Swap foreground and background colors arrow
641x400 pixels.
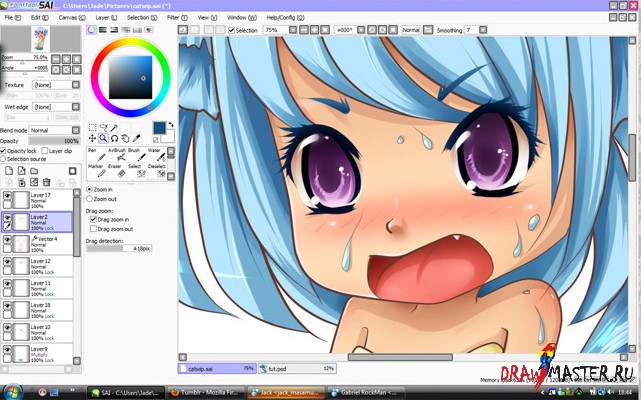pyautogui.click(x=171, y=124)
